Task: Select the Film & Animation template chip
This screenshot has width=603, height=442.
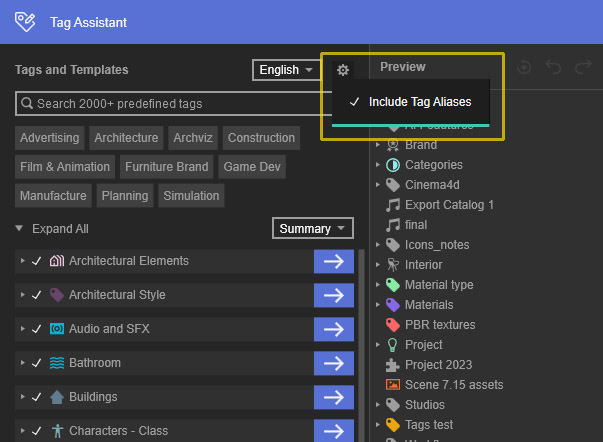Action: [65, 167]
